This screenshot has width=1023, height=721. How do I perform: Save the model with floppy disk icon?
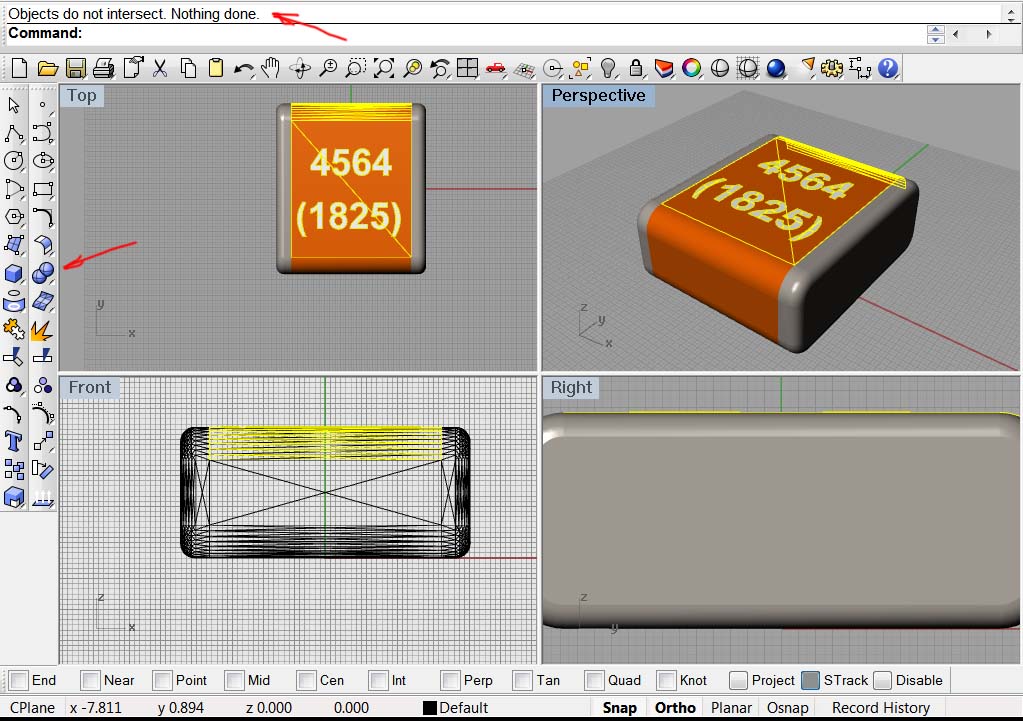point(76,68)
